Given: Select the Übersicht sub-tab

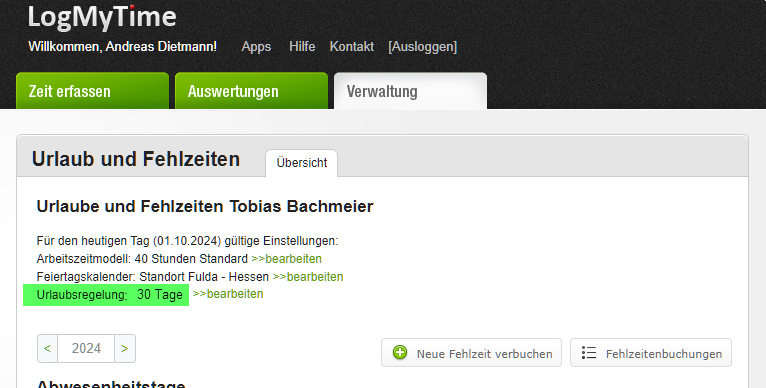Looking at the screenshot, I should pos(301,163).
